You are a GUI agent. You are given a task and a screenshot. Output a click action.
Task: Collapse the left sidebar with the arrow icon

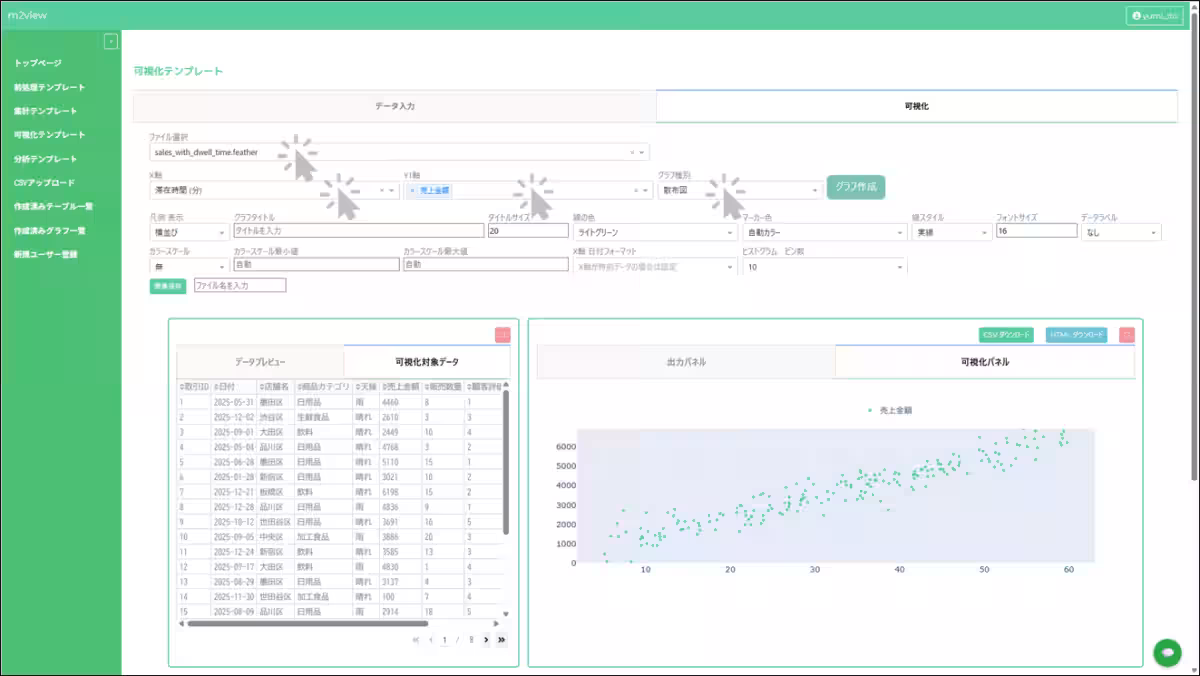111,41
